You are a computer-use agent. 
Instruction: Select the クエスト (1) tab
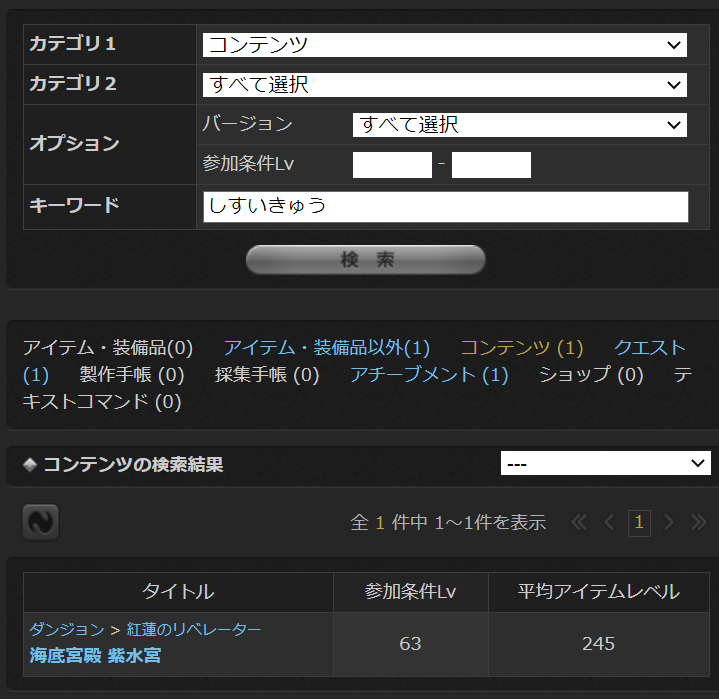click(649, 348)
